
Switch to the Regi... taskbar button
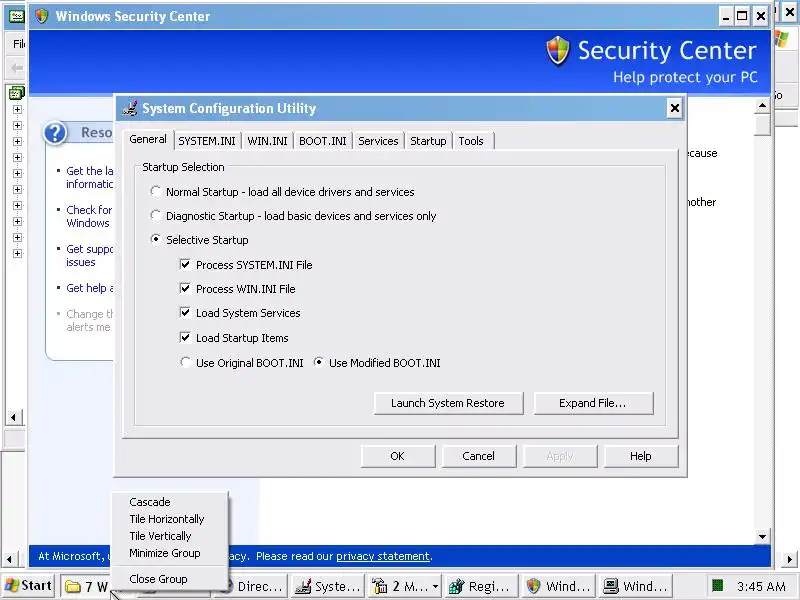(481, 586)
